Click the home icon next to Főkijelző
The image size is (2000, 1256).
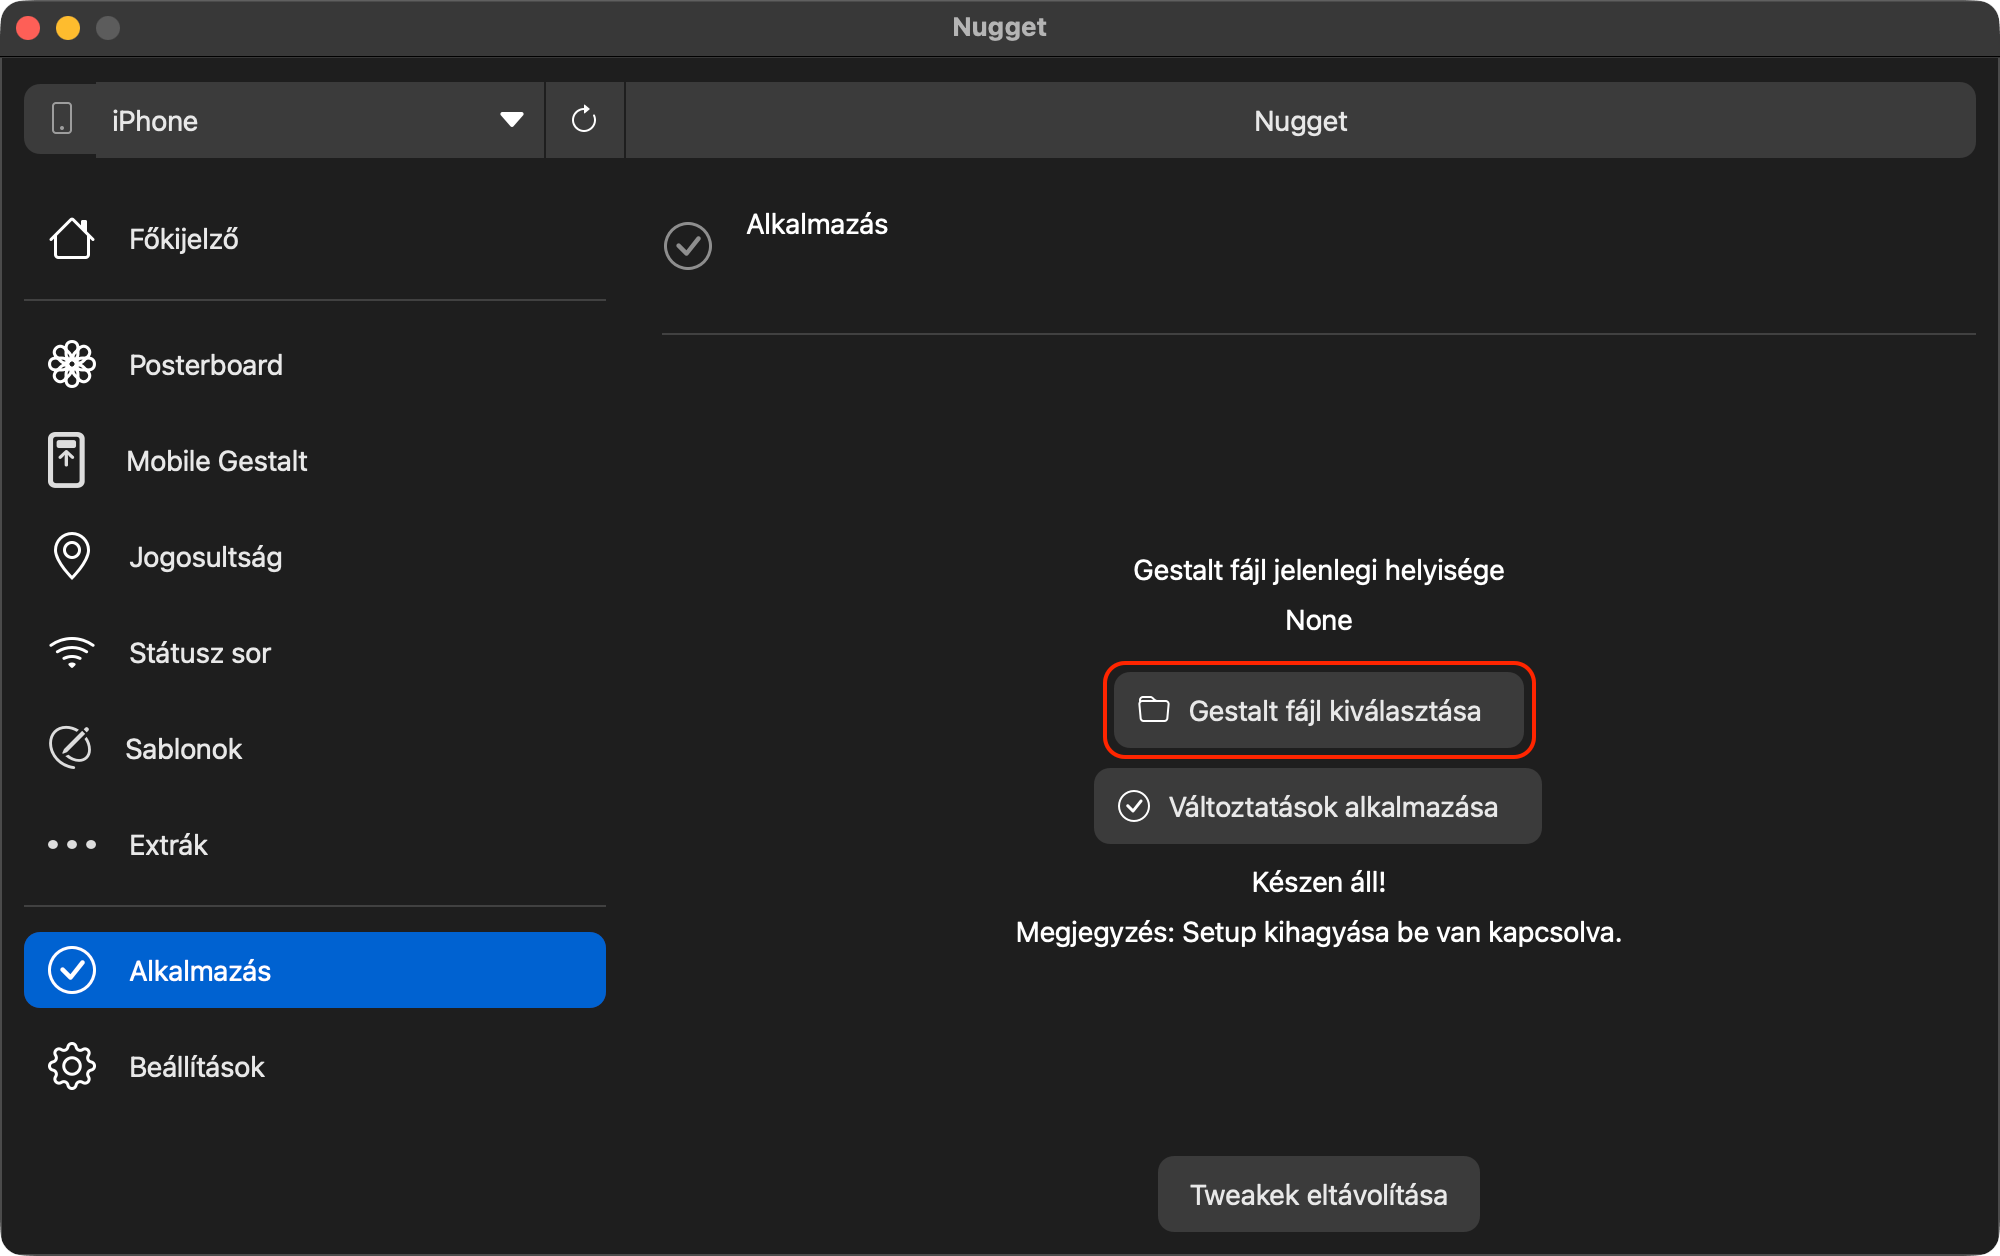click(x=71, y=239)
